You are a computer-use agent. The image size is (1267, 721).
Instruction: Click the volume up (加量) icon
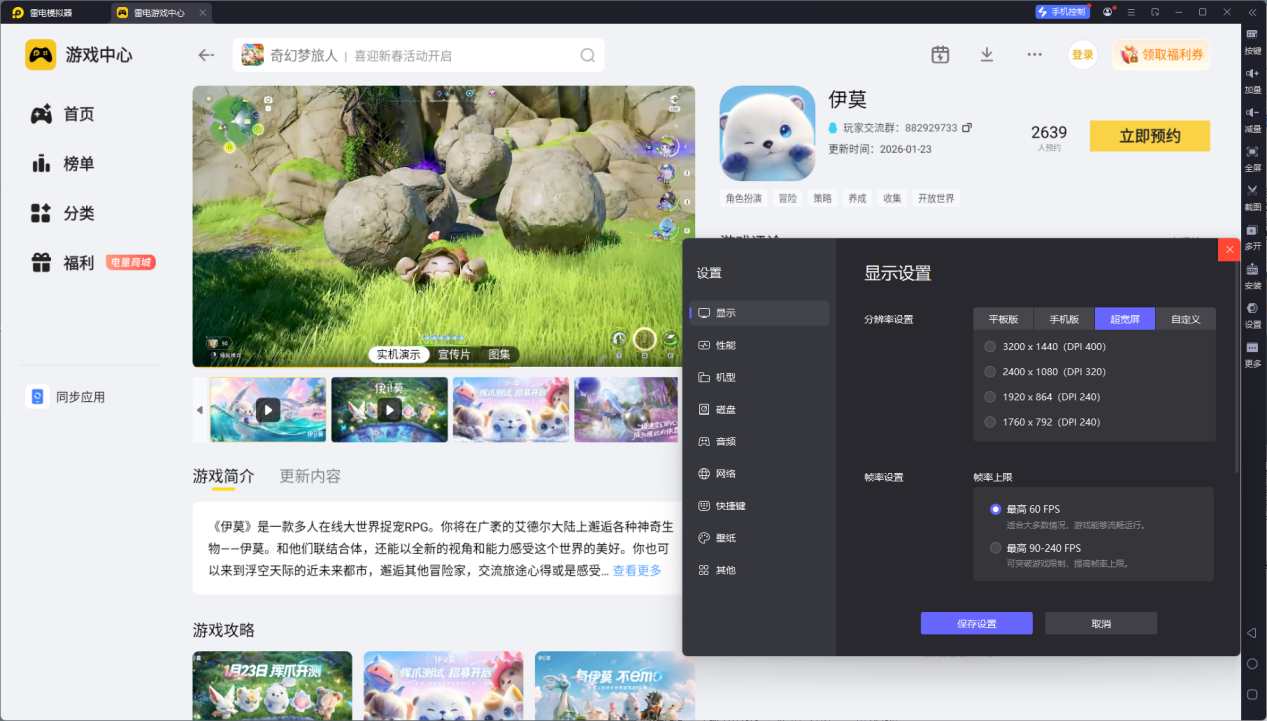1252,79
